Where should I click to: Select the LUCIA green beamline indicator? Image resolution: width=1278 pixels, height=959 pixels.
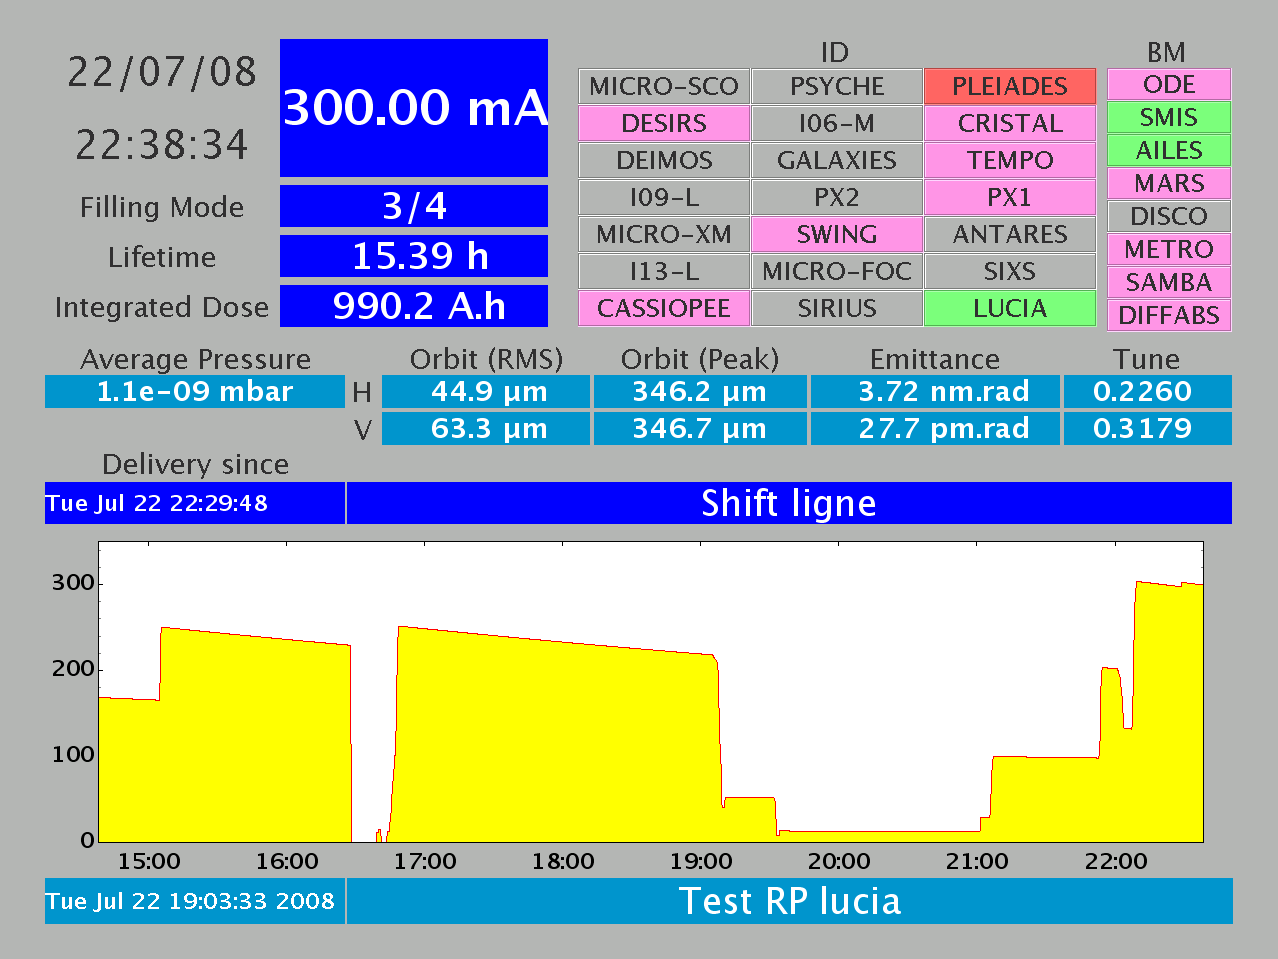[1009, 308]
